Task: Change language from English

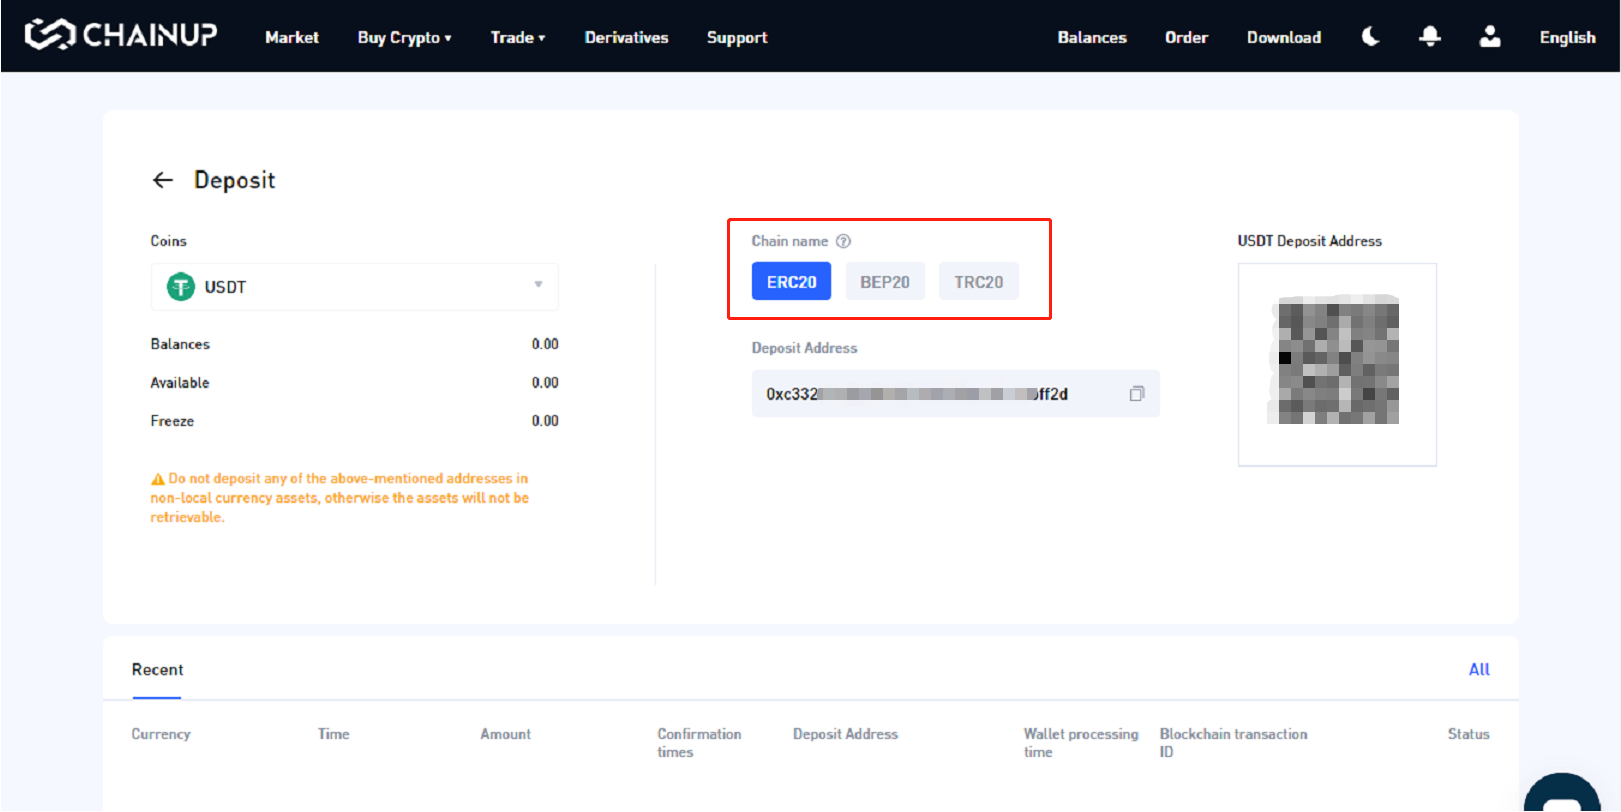Action: pyautogui.click(x=1566, y=38)
